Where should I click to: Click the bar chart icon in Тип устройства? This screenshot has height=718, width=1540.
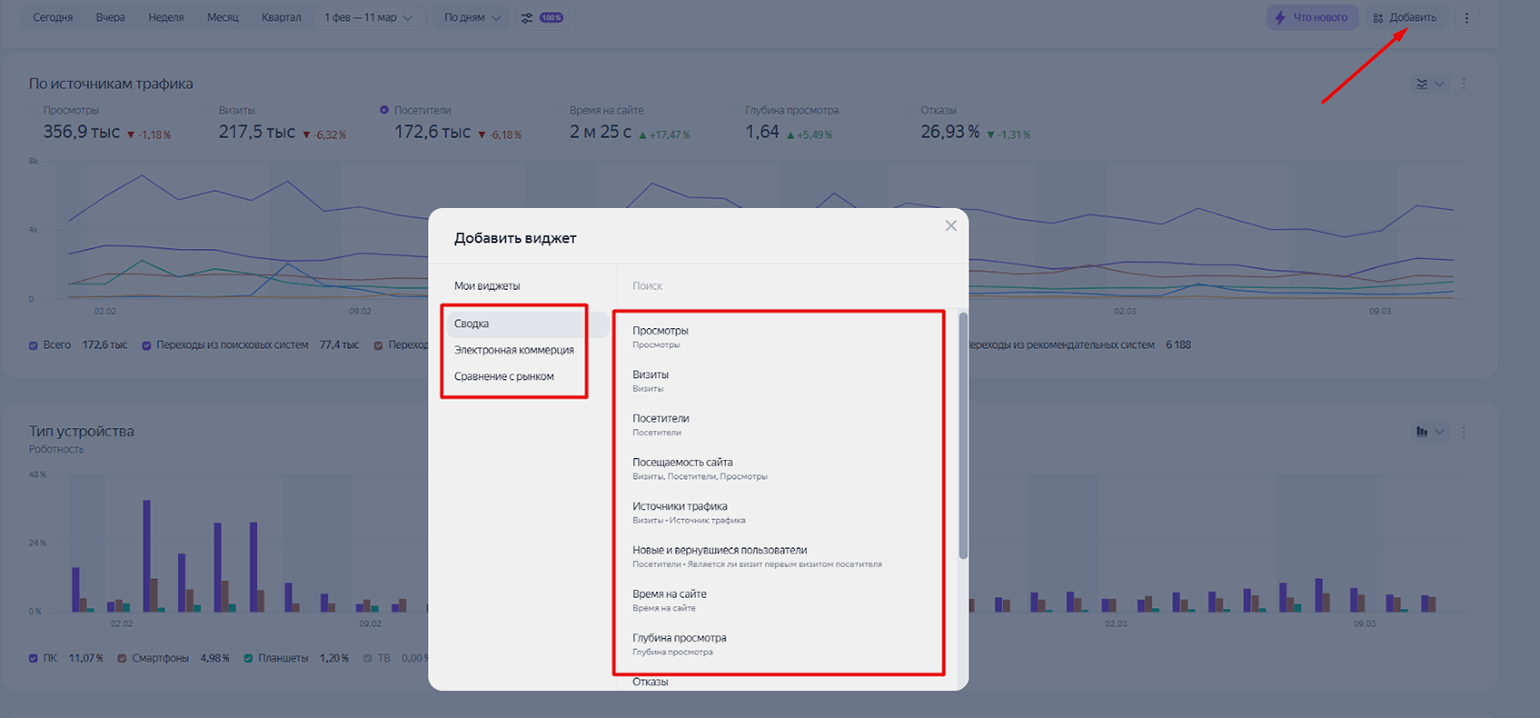pyautogui.click(x=1430, y=432)
